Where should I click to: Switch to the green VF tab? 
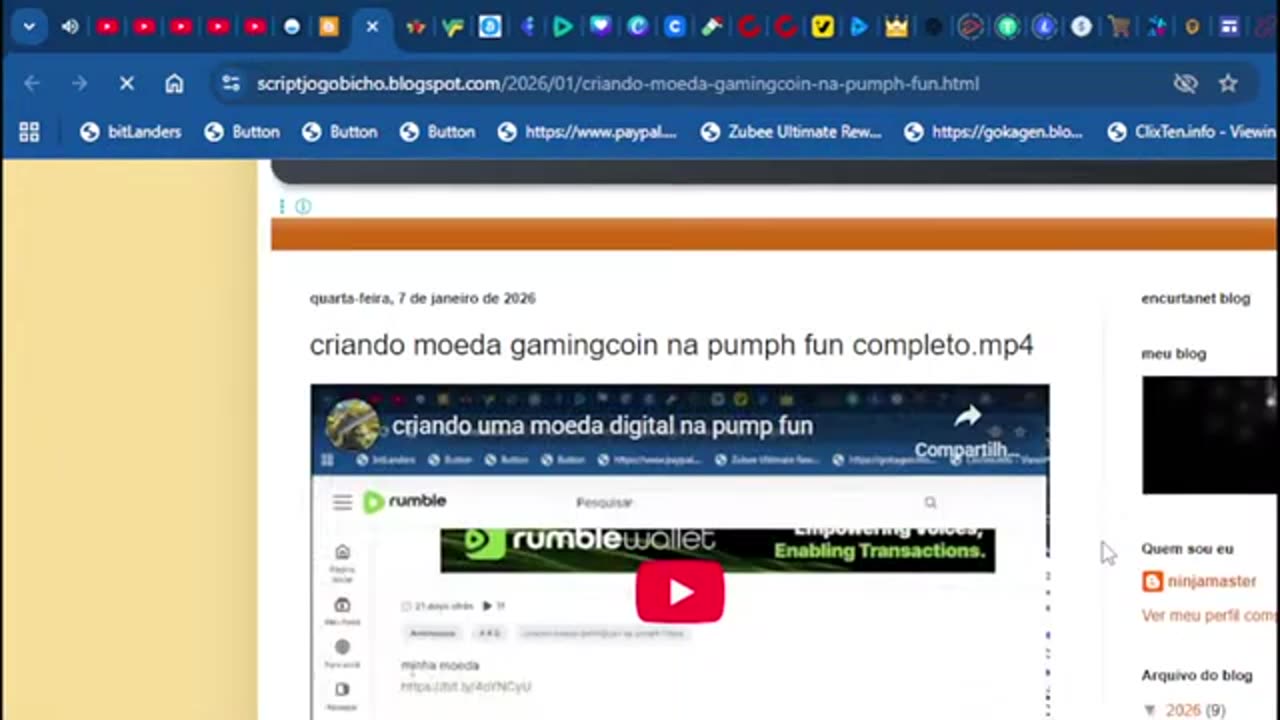[452, 27]
